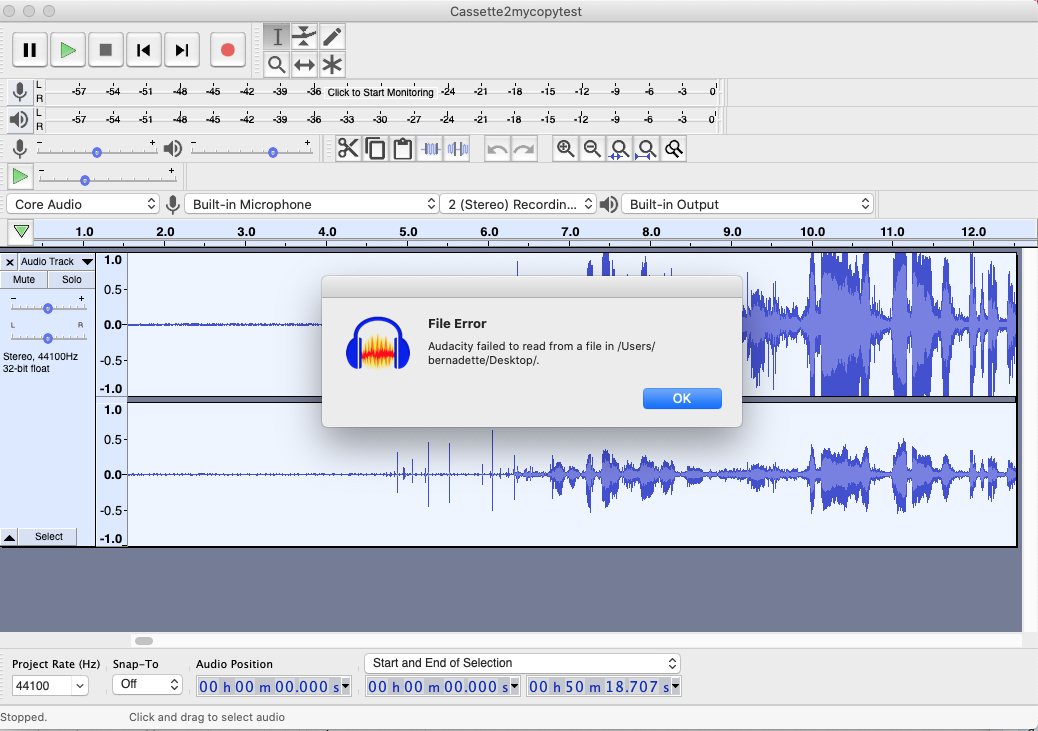Adjust the recording volume slider

click(97, 151)
